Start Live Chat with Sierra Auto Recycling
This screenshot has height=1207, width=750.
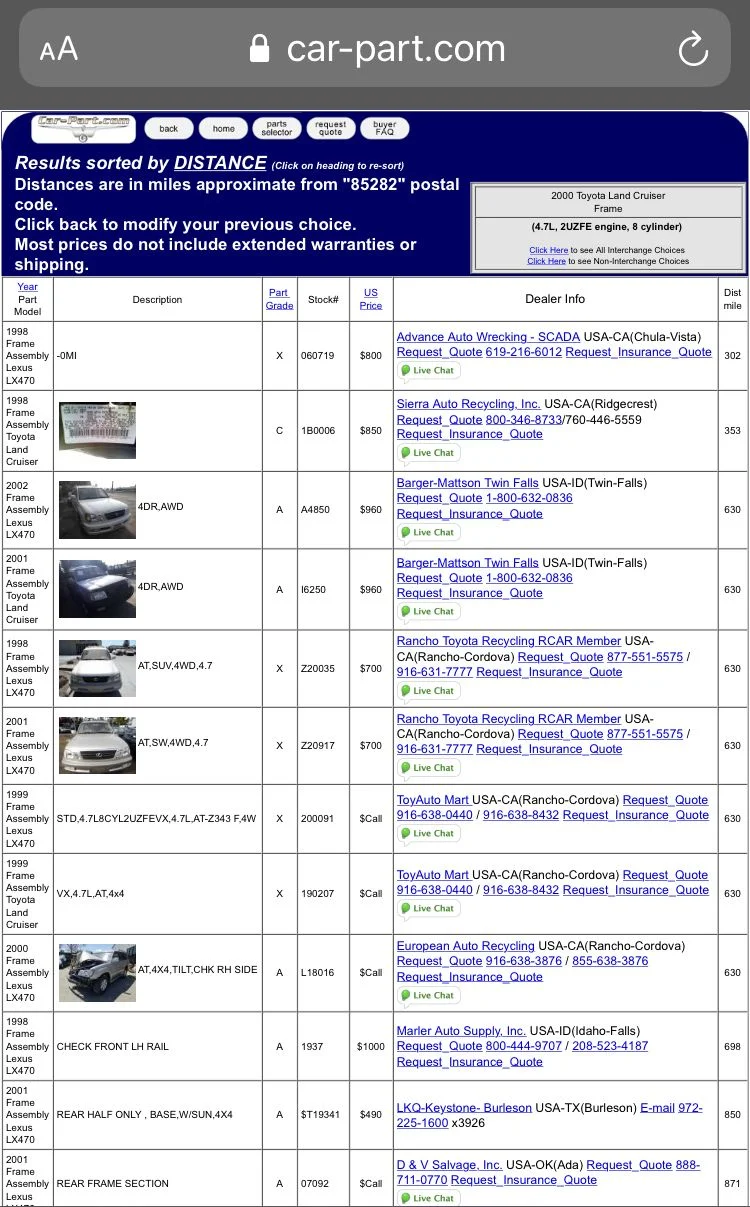428,452
